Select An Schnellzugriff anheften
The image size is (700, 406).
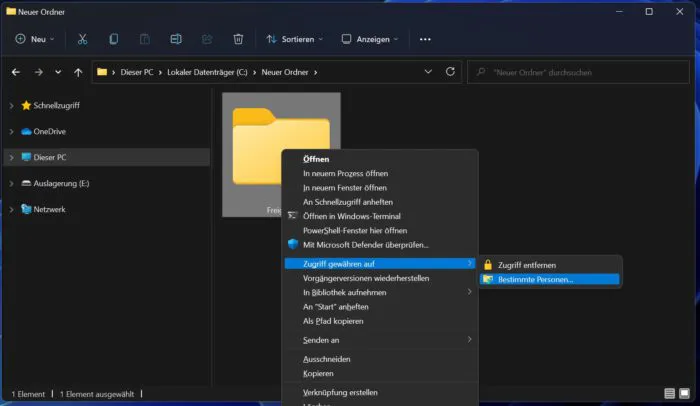click(380, 202)
